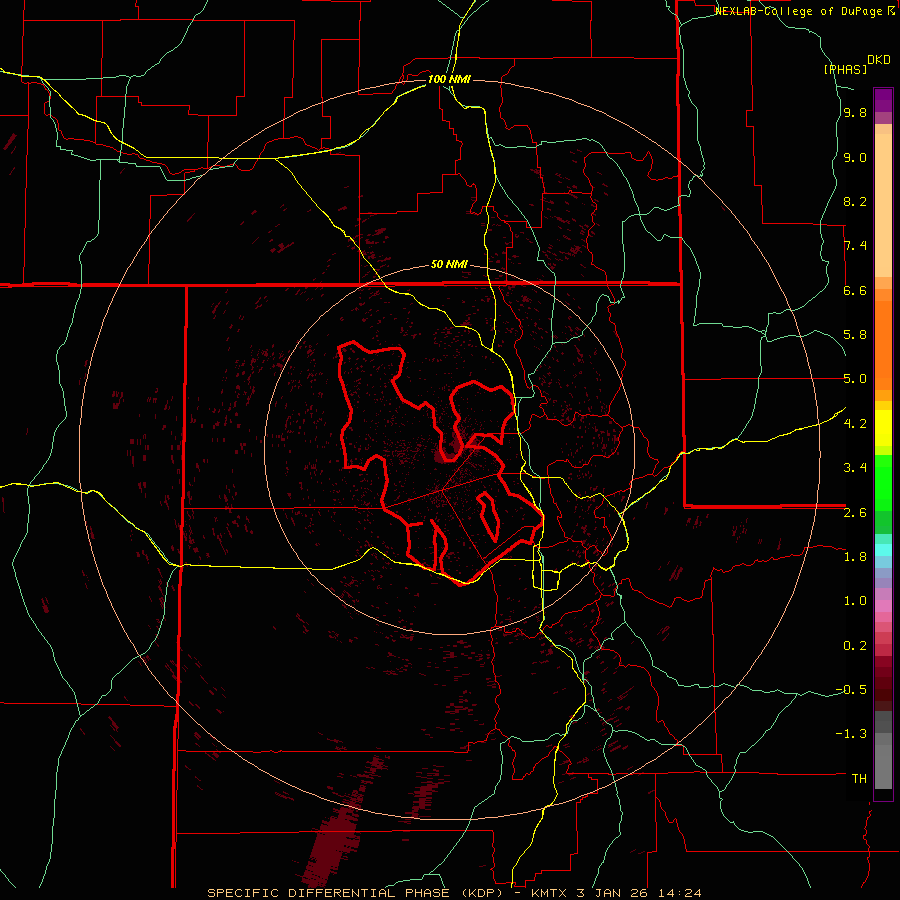This screenshot has width=900, height=900.
Task: Click the bright green band of the color scale
Action: 883,482
